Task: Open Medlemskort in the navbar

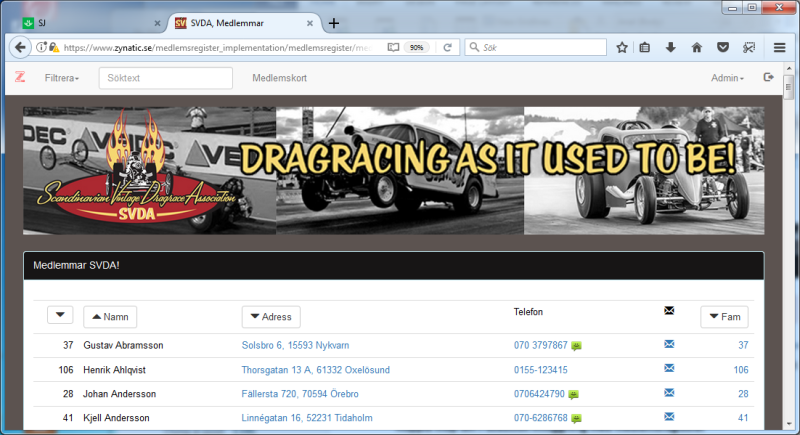Action: coord(280,78)
